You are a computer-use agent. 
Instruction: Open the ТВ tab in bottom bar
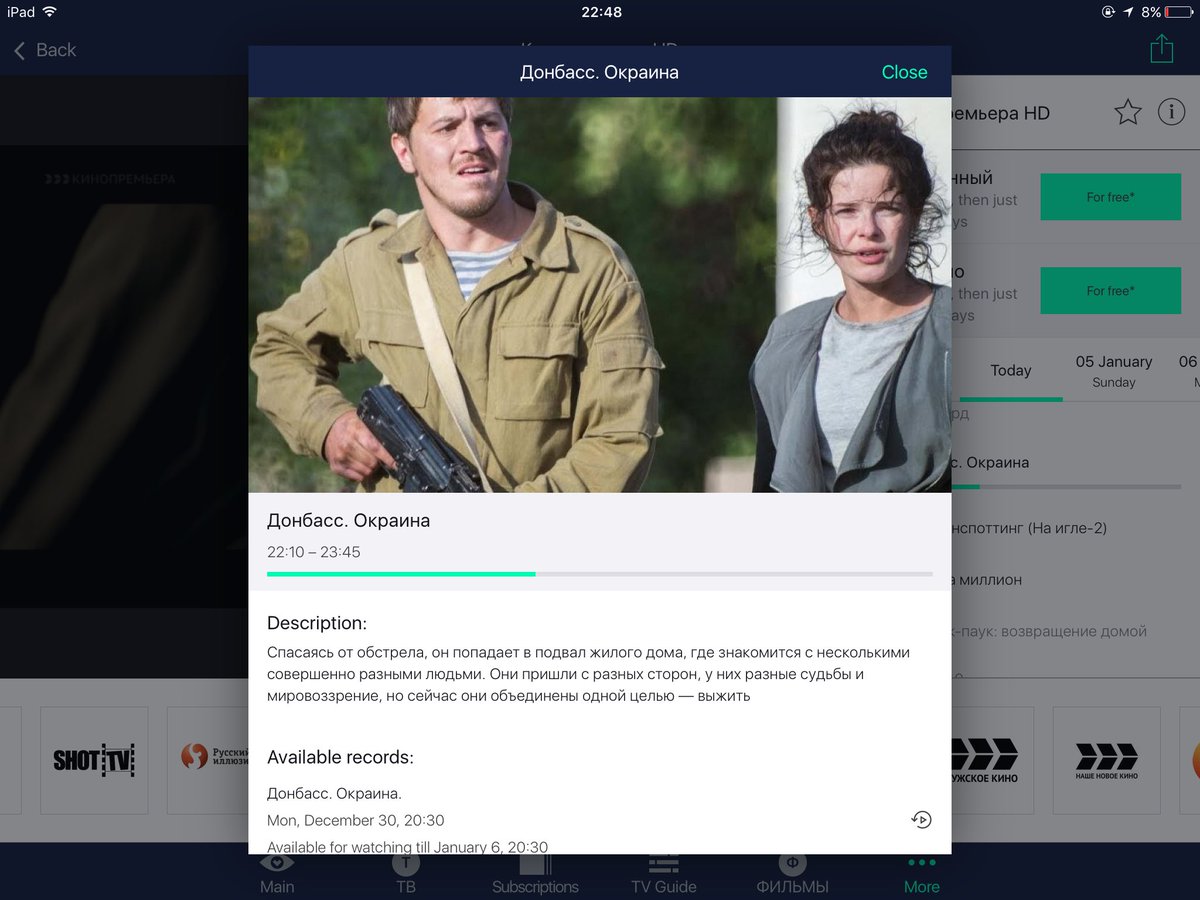coord(405,872)
